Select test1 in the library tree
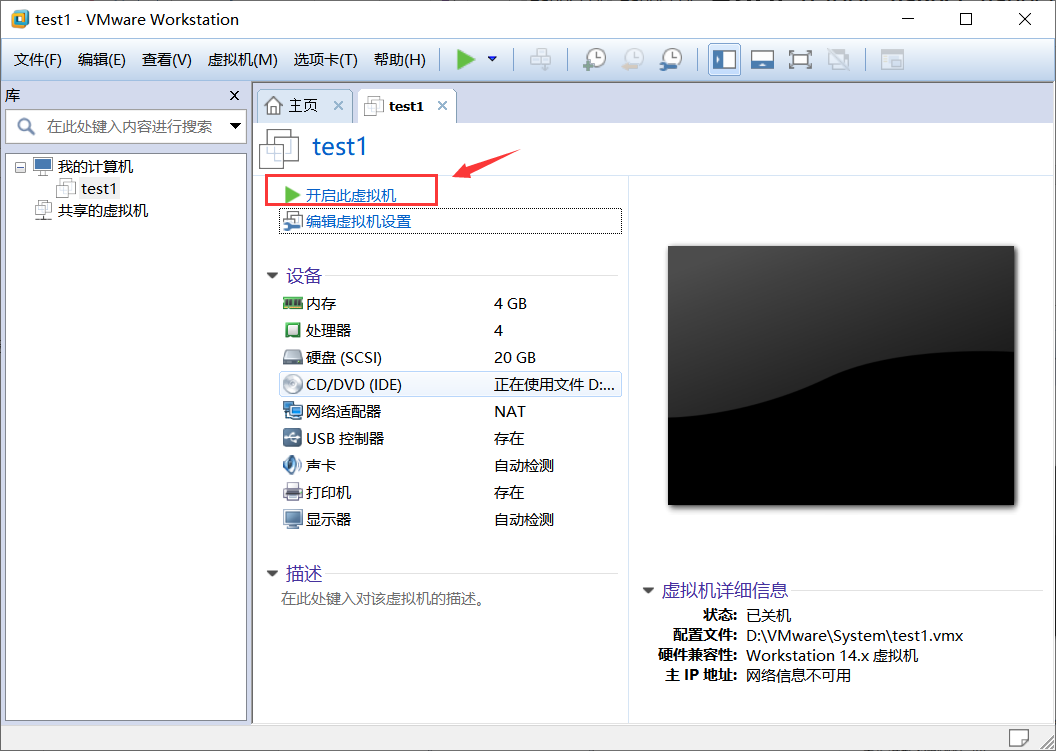Screen dimensions: 1056x751 coord(98,189)
